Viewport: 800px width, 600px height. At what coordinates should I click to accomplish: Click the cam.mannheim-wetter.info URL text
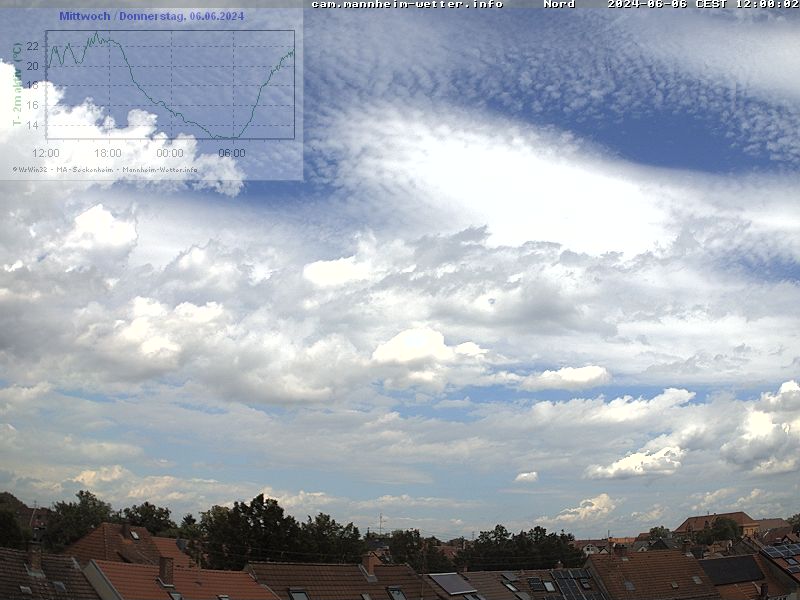click(407, 4)
